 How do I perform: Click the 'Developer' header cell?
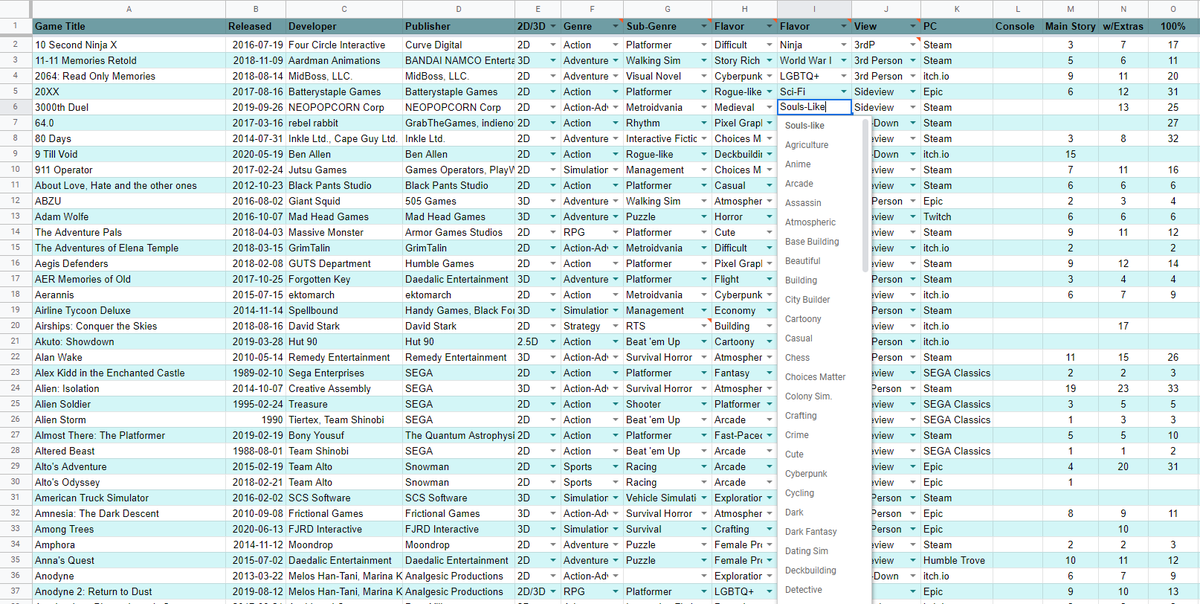click(343, 26)
